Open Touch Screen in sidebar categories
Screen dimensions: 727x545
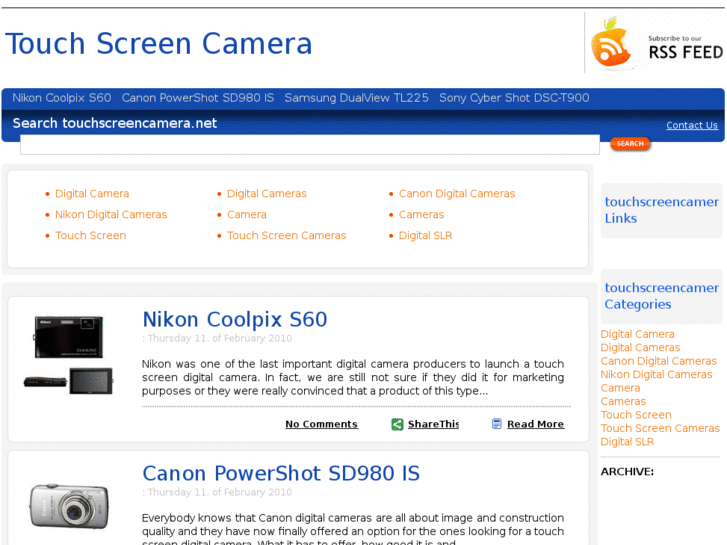(x=636, y=415)
